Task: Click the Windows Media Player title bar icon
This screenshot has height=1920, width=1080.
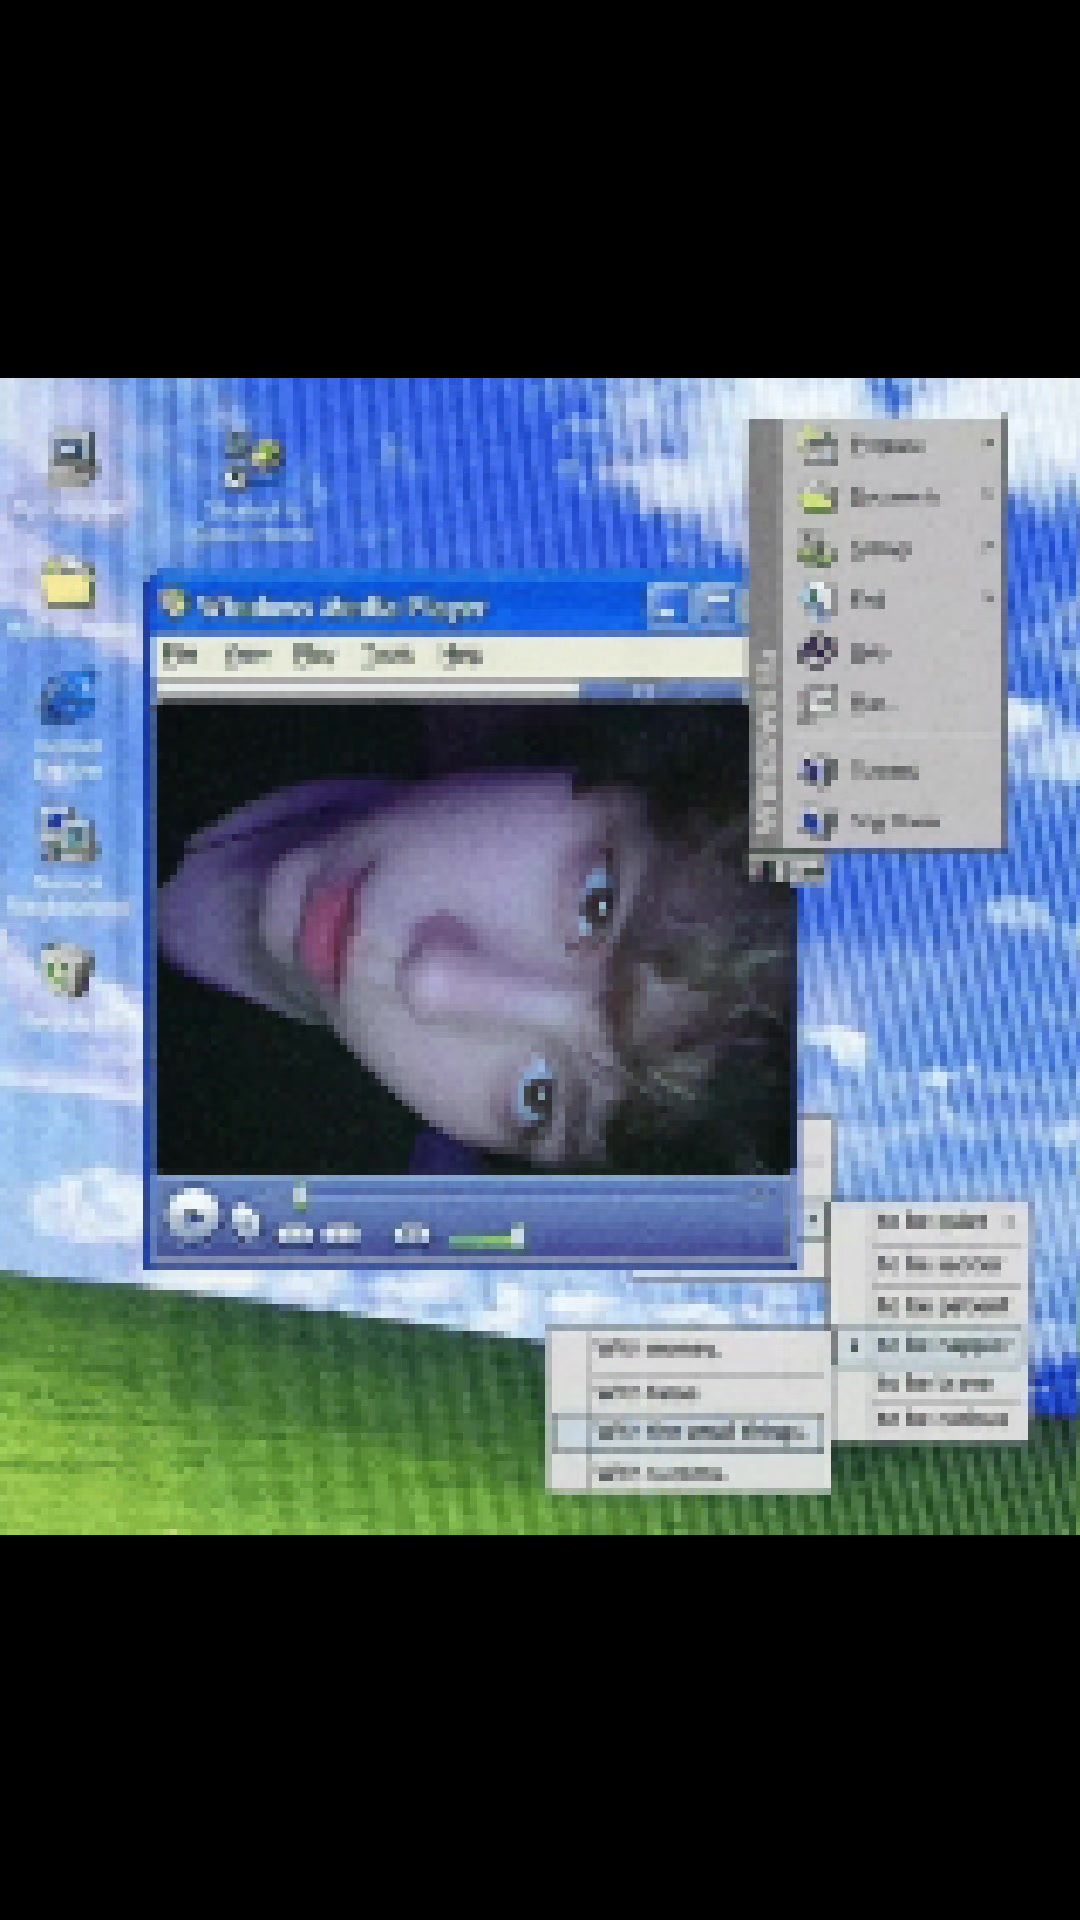Action: (175, 605)
